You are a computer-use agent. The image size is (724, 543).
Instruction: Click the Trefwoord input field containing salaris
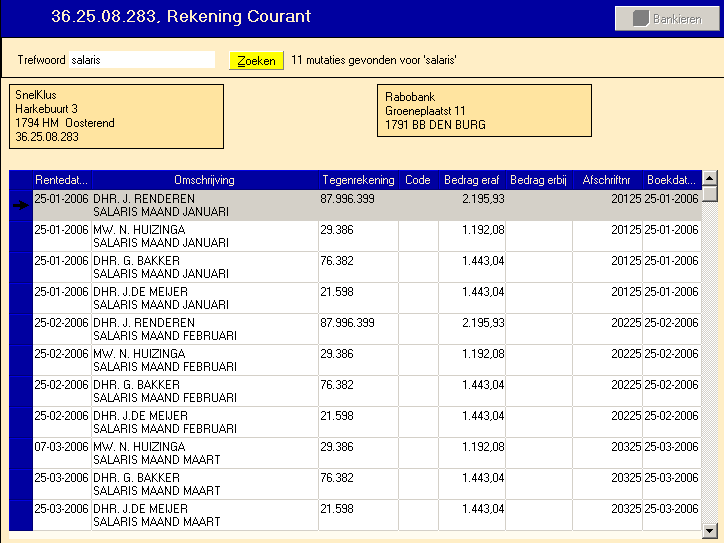pos(142,60)
